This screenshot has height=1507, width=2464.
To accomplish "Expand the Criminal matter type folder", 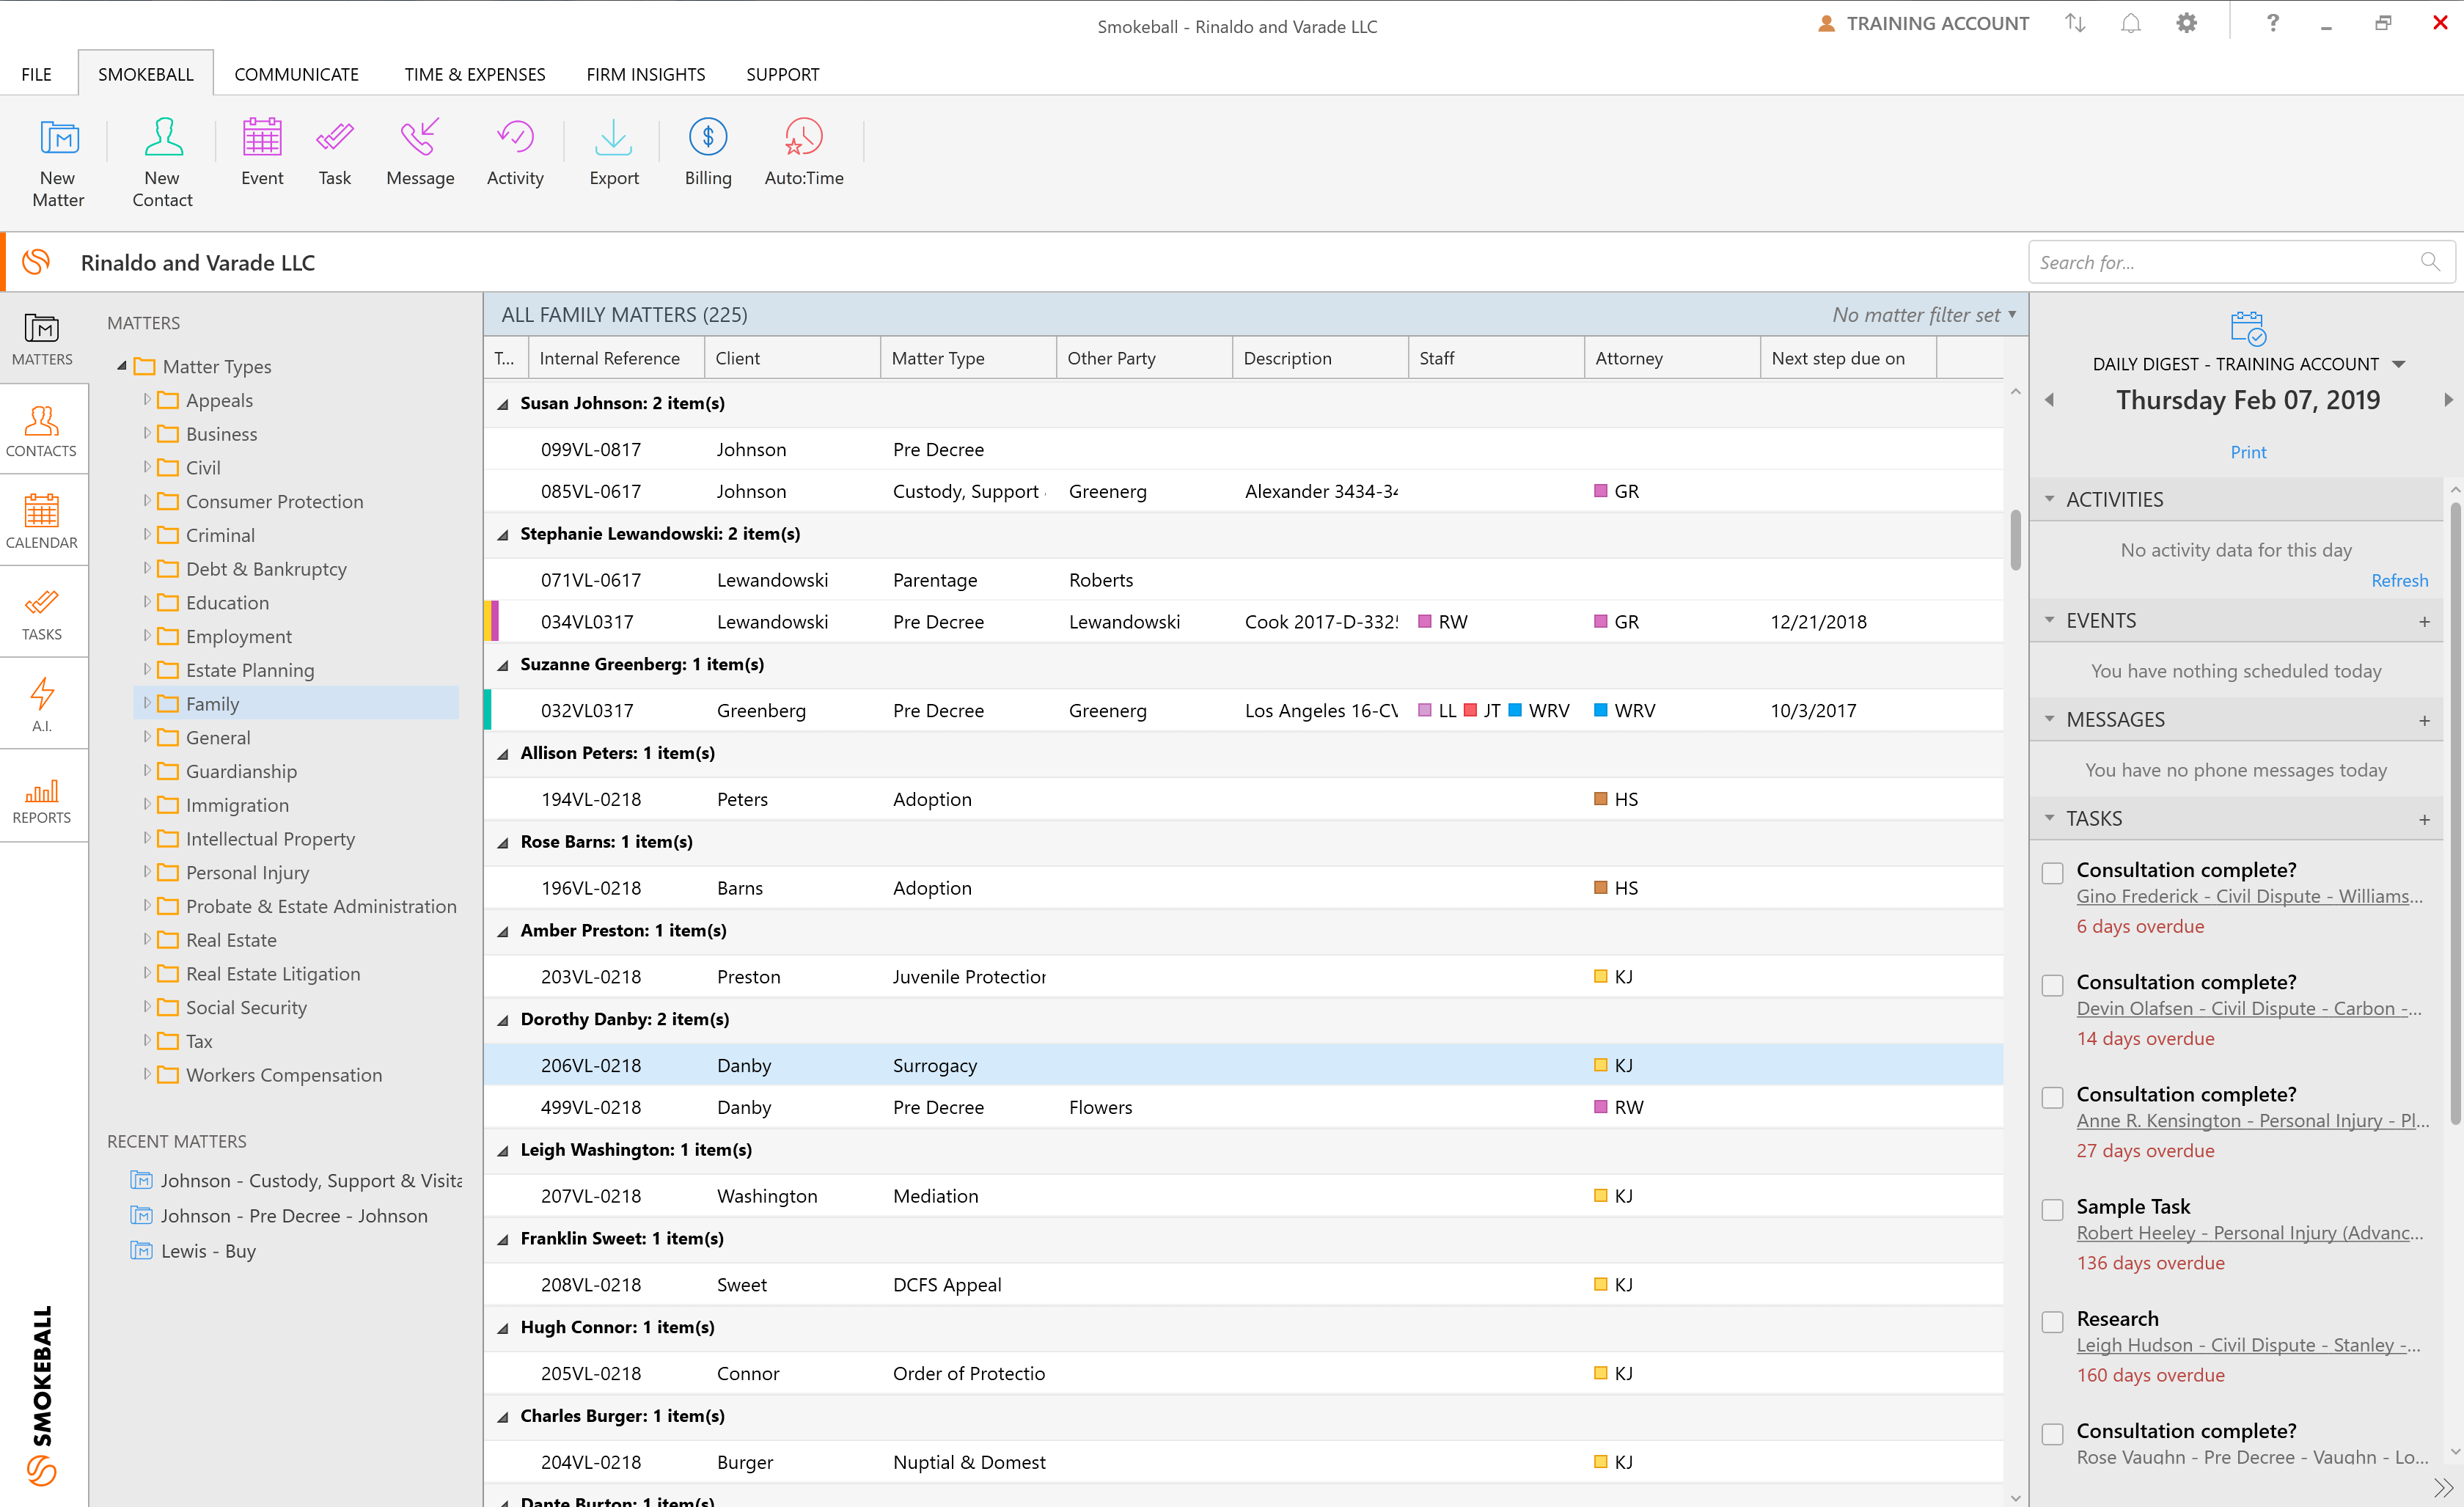I will (x=147, y=535).
